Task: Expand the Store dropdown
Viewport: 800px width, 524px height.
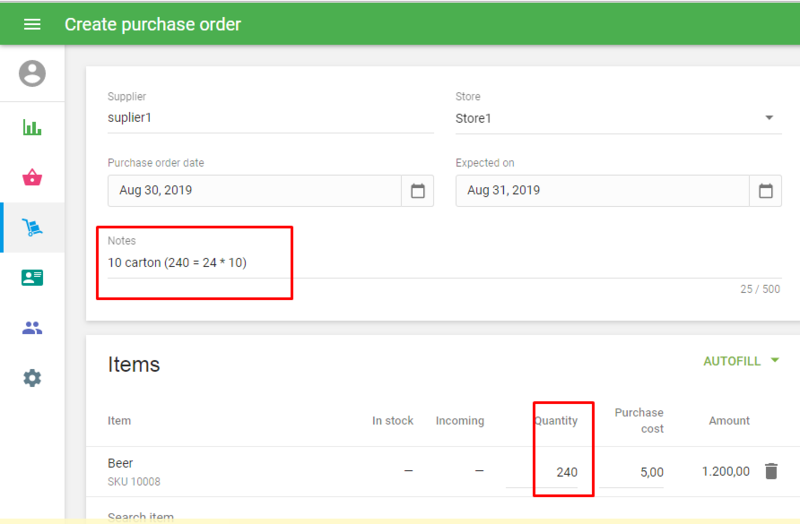Action: (769, 118)
